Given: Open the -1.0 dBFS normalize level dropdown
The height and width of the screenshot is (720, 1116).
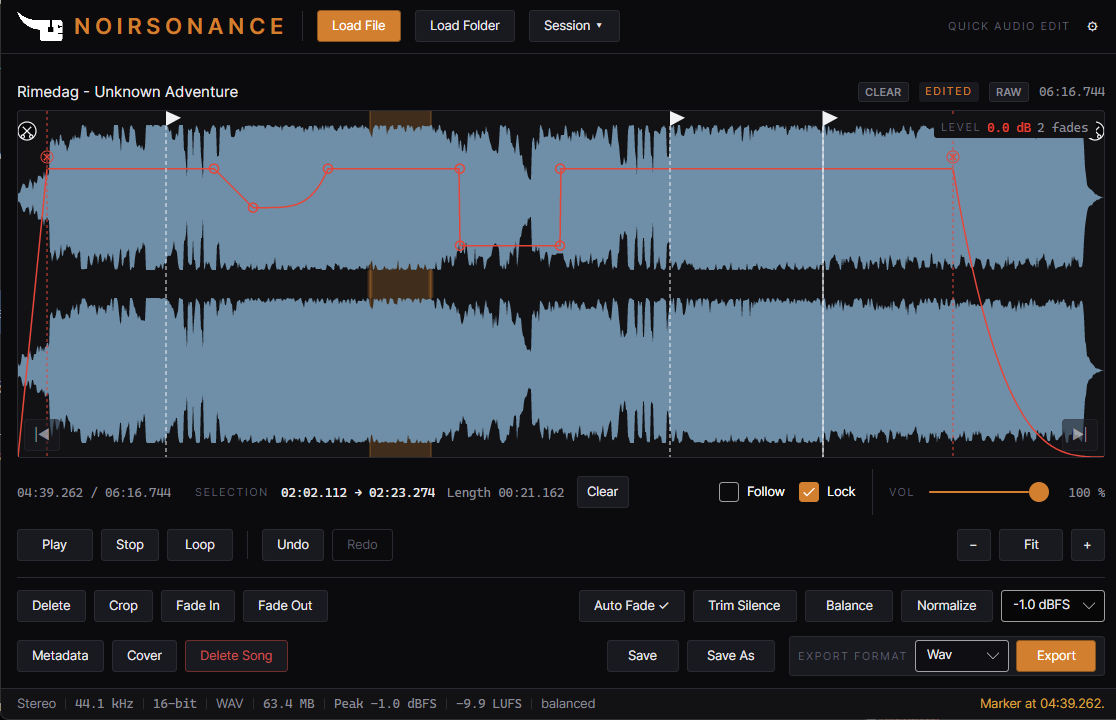Looking at the screenshot, I should click(1053, 605).
